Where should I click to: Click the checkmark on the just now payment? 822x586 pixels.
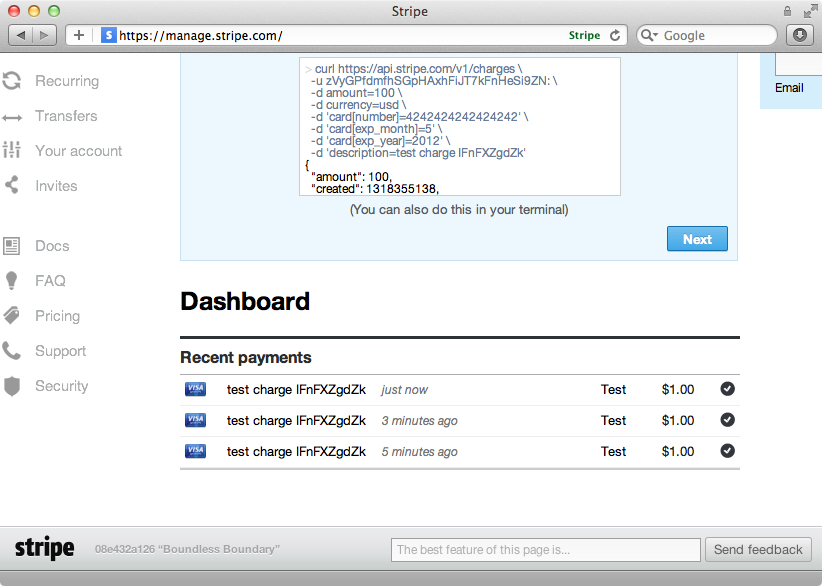point(727,389)
